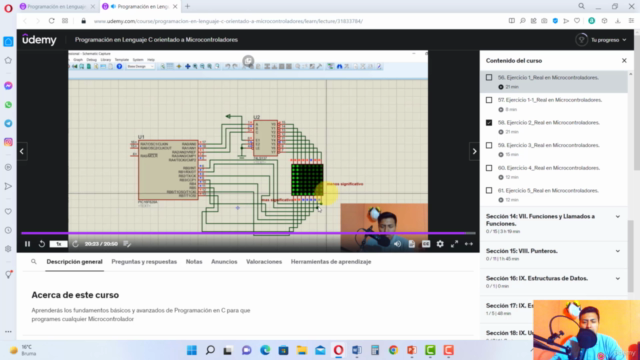Check lecture 60 Ejercicio 4_Real checkbox
This screenshot has height=360, width=640.
pos(489,168)
